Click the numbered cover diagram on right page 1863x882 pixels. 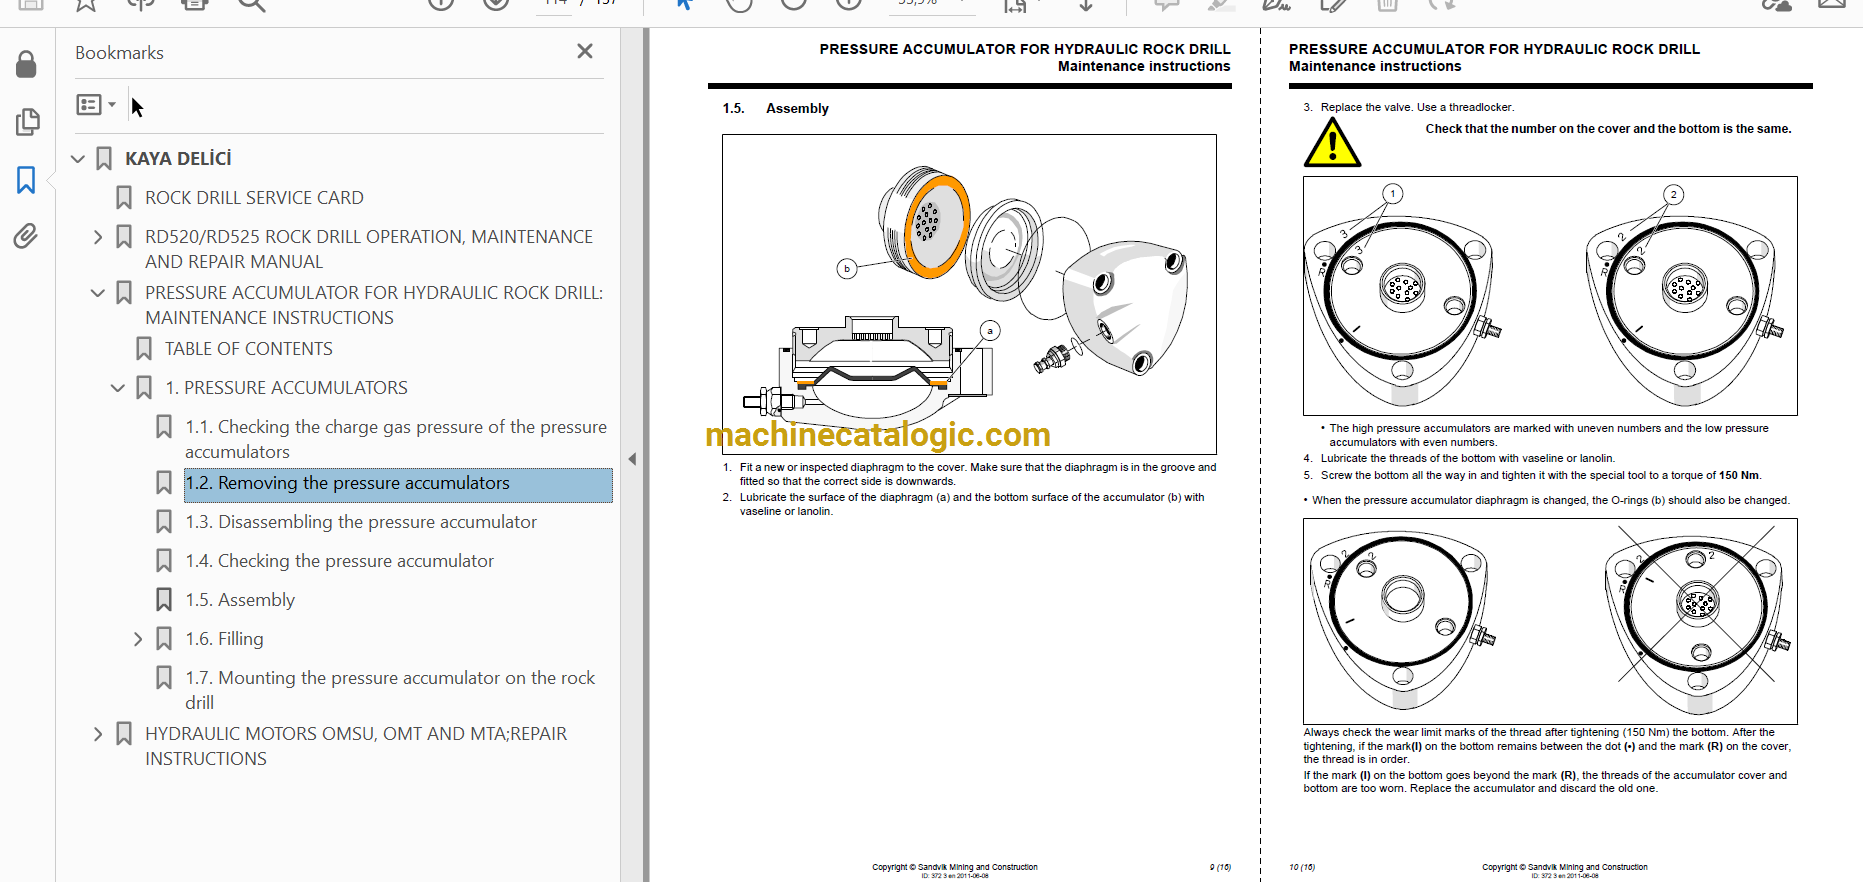pyautogui.click(x=1550, y=296)
